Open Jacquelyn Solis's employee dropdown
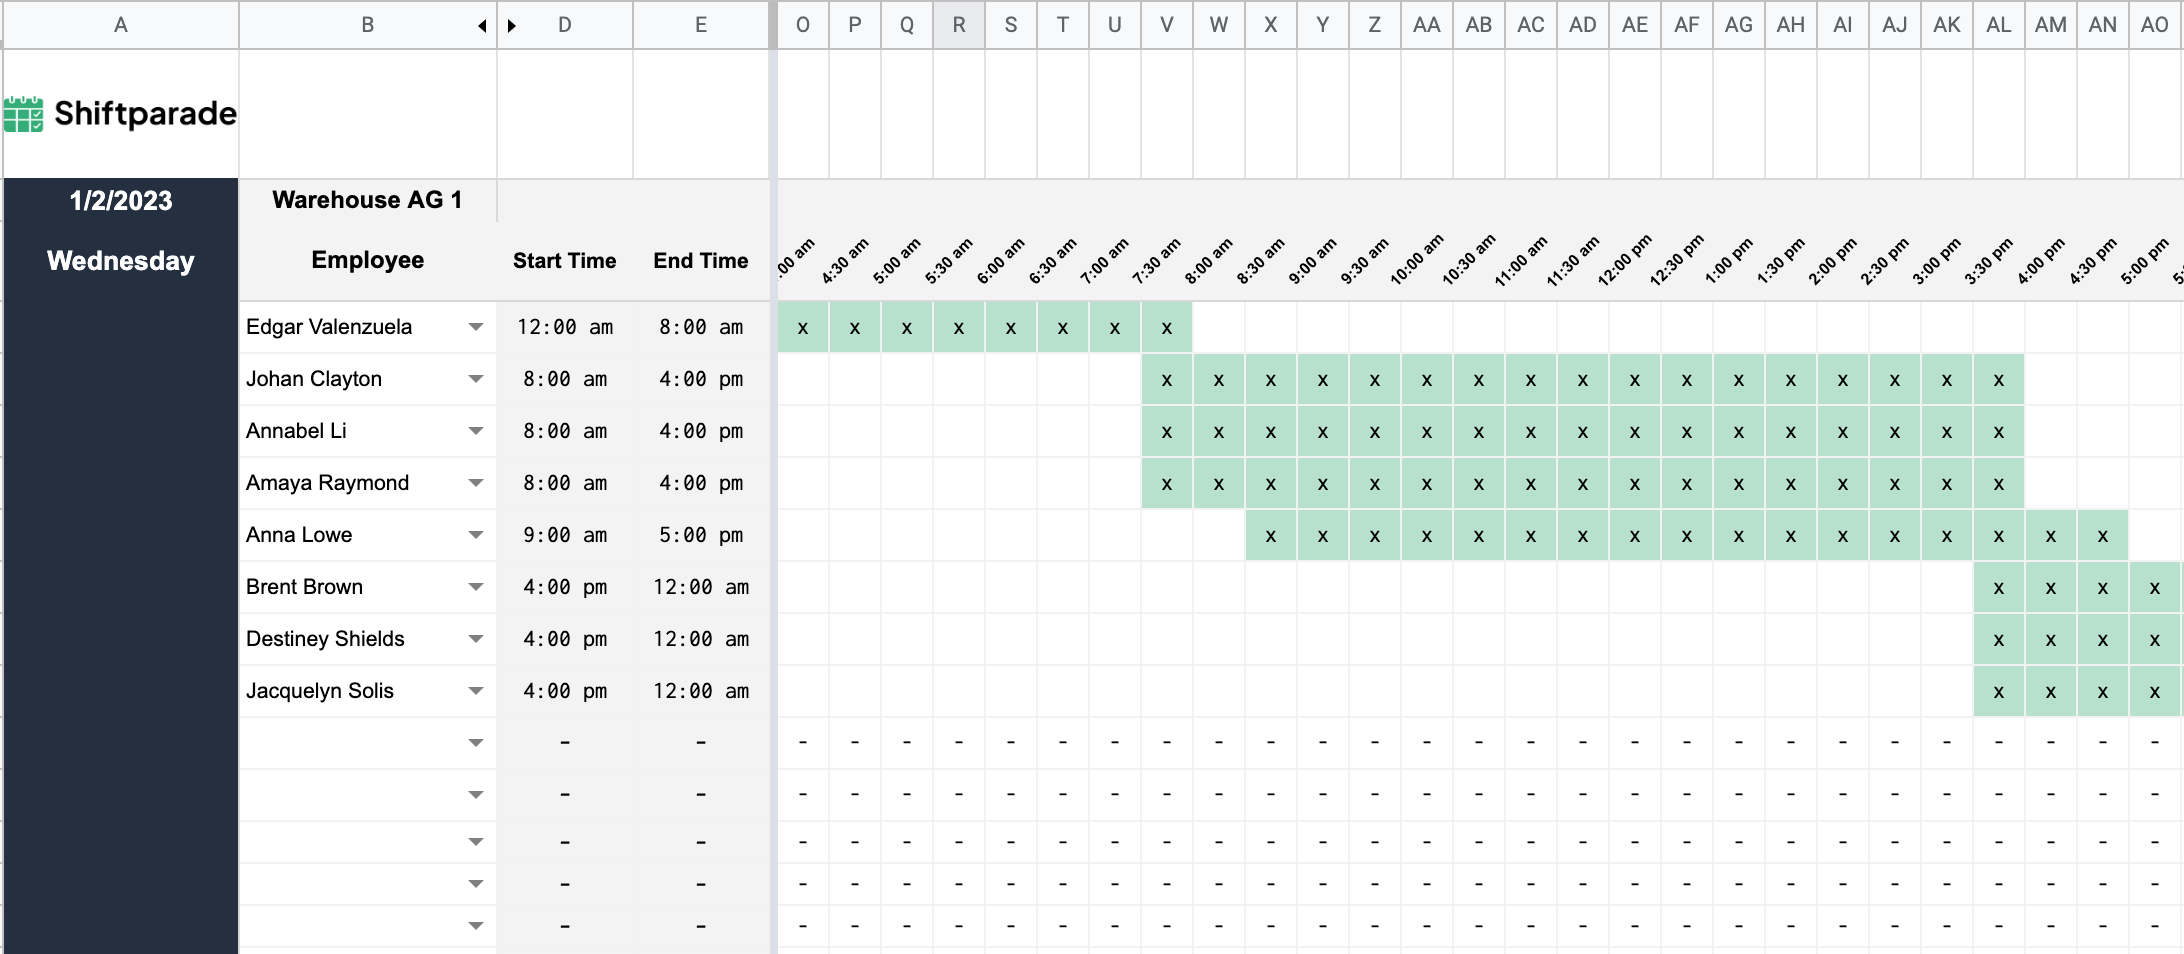This screenshot has height=954, width=2184. (477, 691)
